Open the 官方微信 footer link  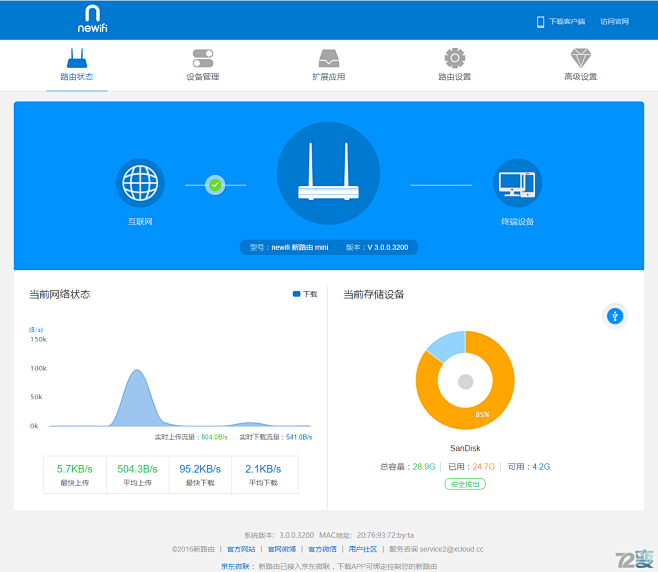(322, 549)
